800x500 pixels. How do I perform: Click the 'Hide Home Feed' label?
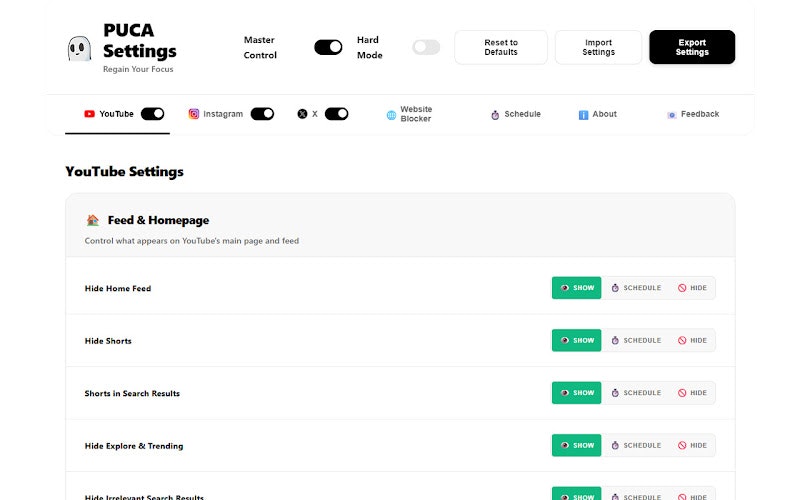tap(118, 289)
